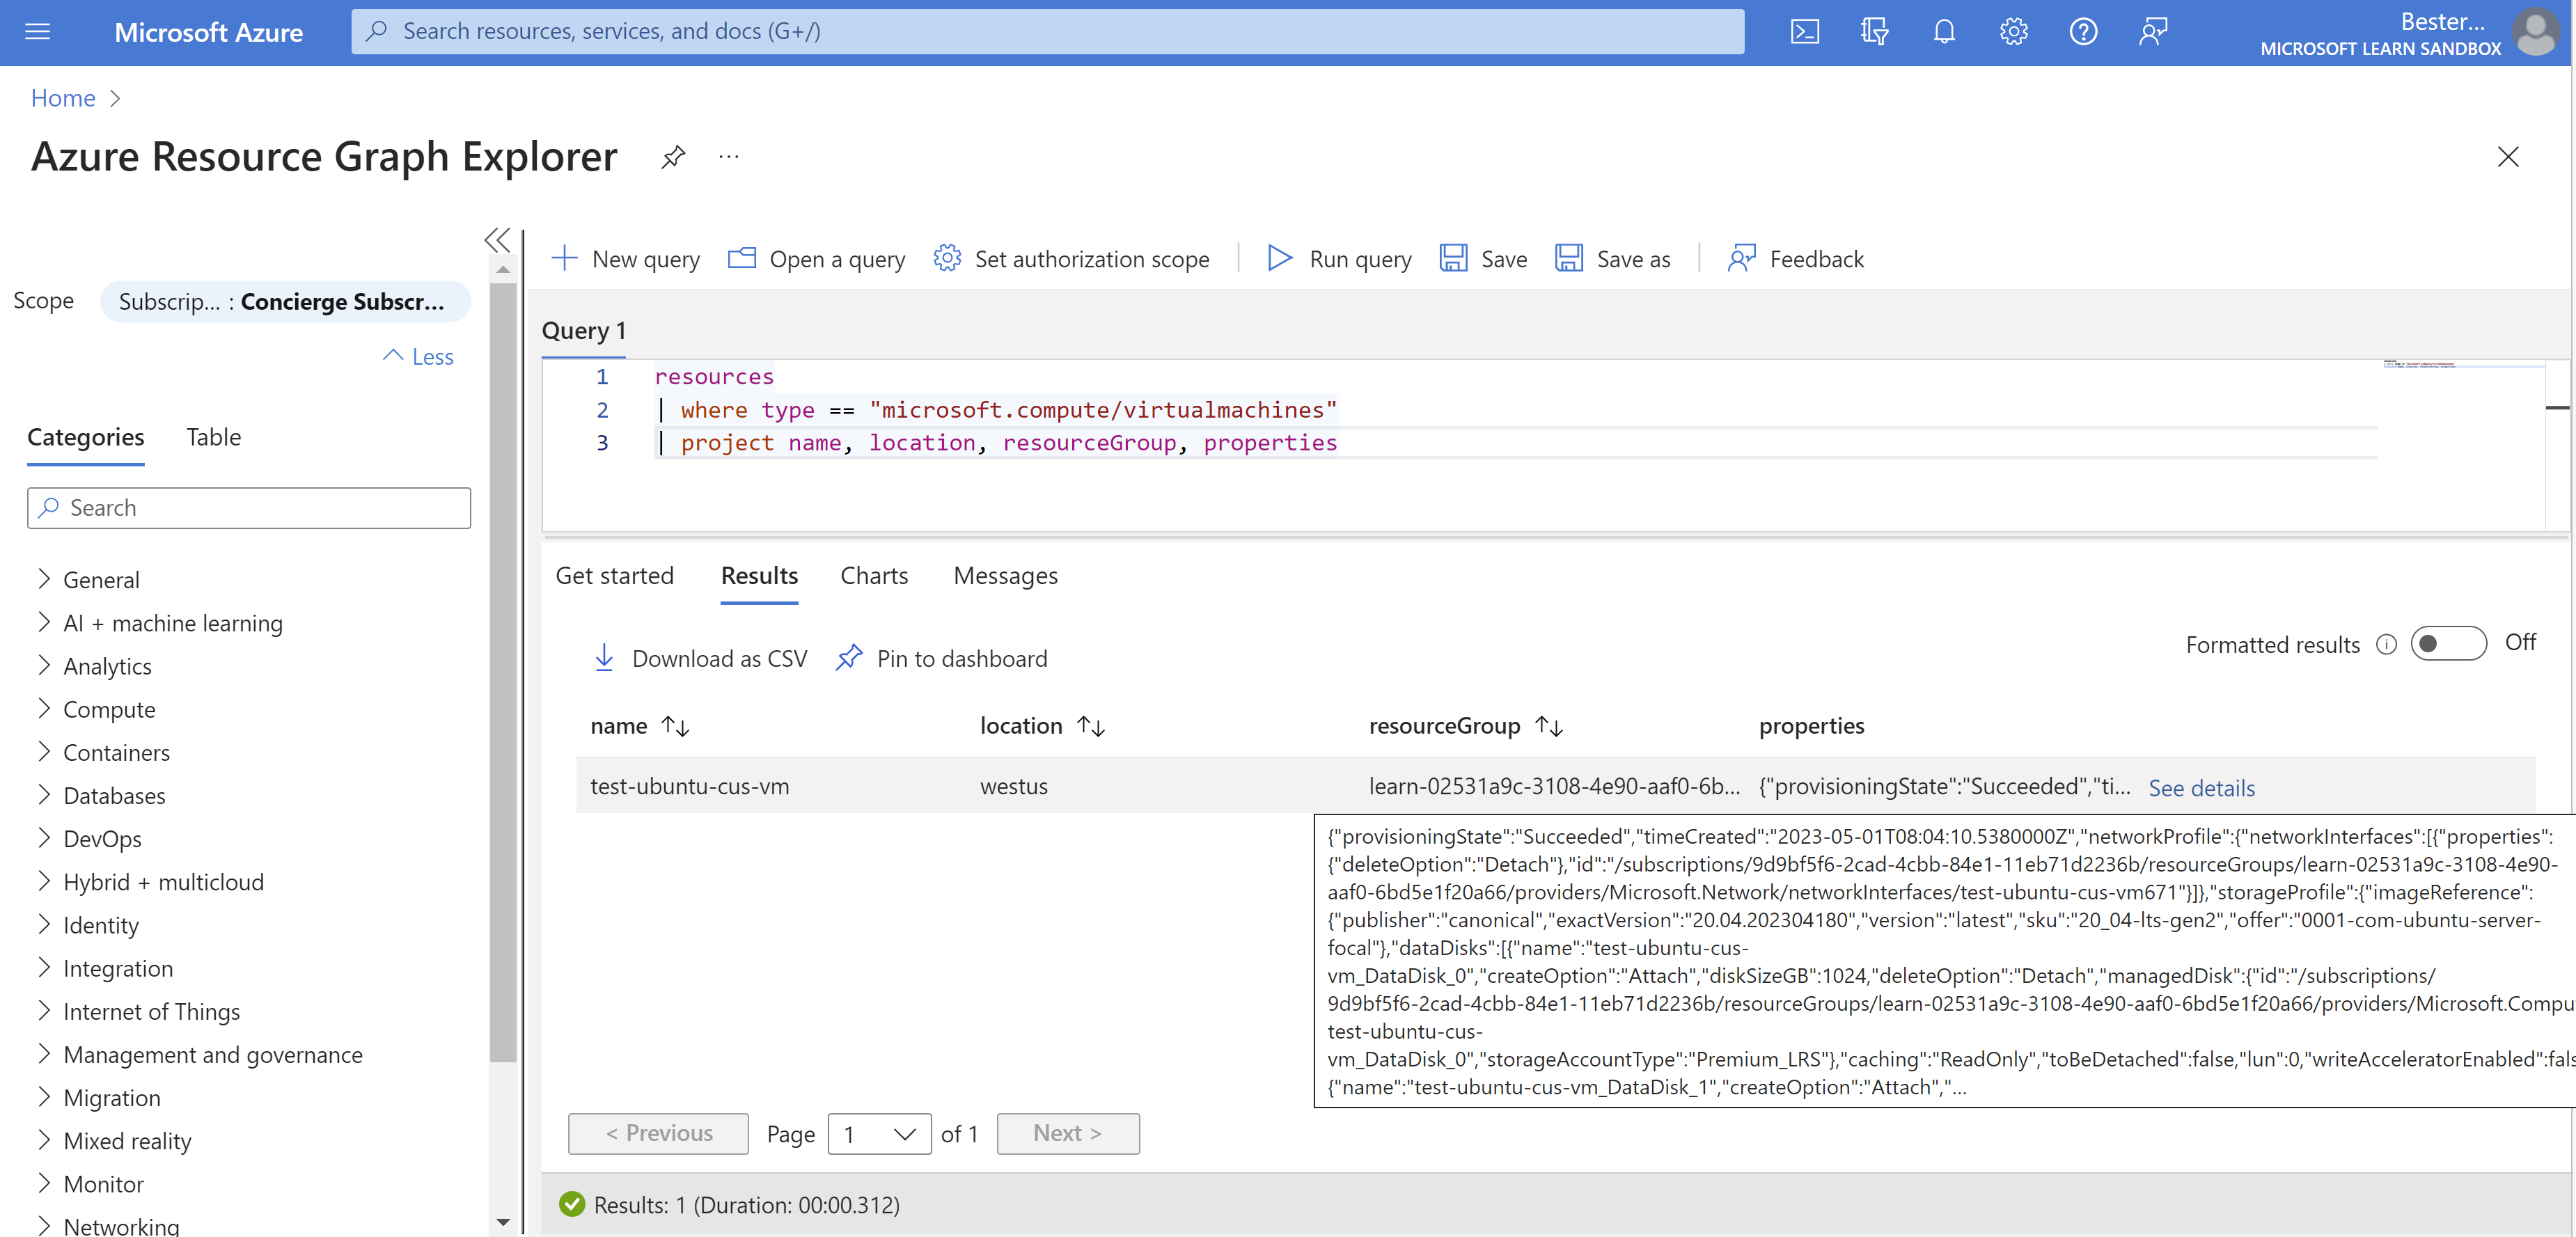The image size is (2576, 1237).
Task: Pin results to dashboard
Action: pyautogui.click(x=942, y=659)
